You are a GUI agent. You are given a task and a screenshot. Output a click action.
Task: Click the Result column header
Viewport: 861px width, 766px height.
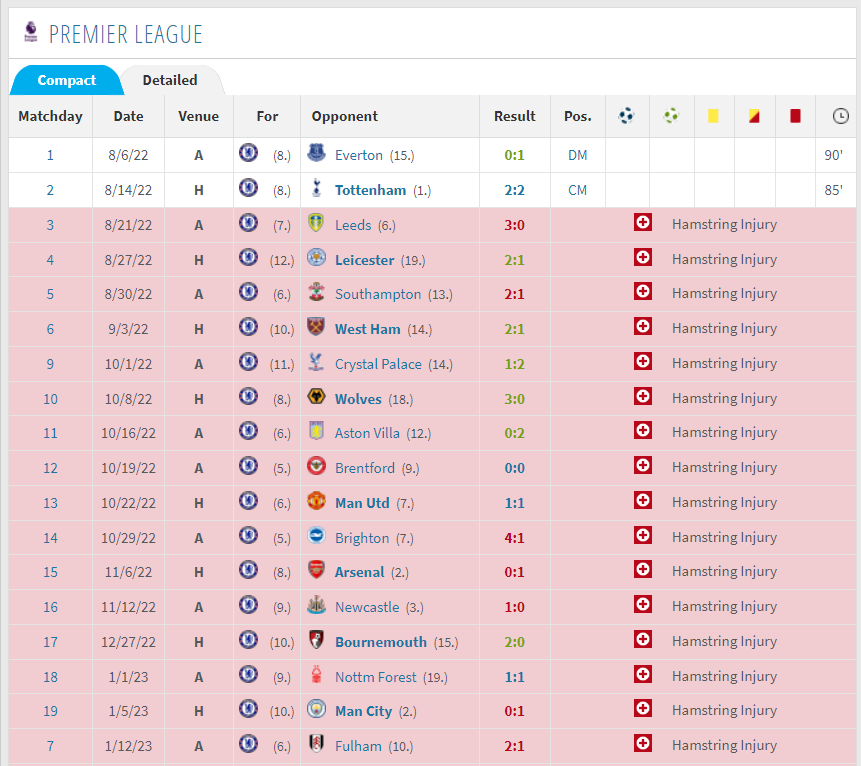click(515, 116)
